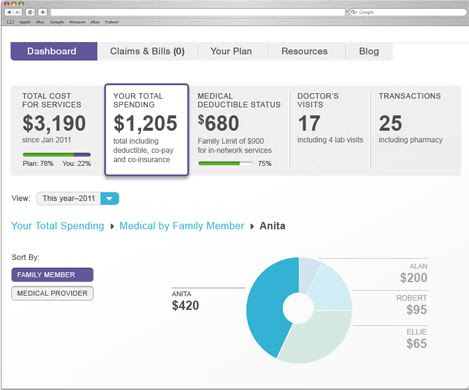Click the browser forward arrow button

point(18,12)
